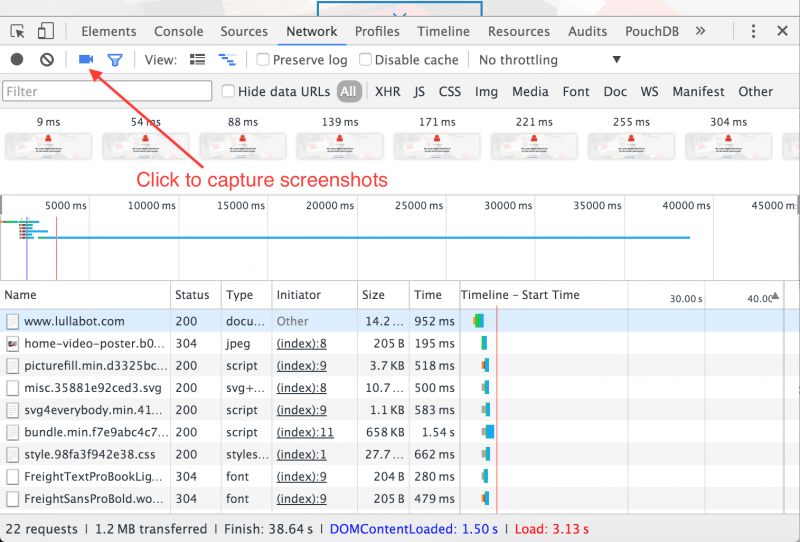The width and height of the screenshot is (800, 542).
Task: Toggle the filter funnel icon
Action: point(115,60)
